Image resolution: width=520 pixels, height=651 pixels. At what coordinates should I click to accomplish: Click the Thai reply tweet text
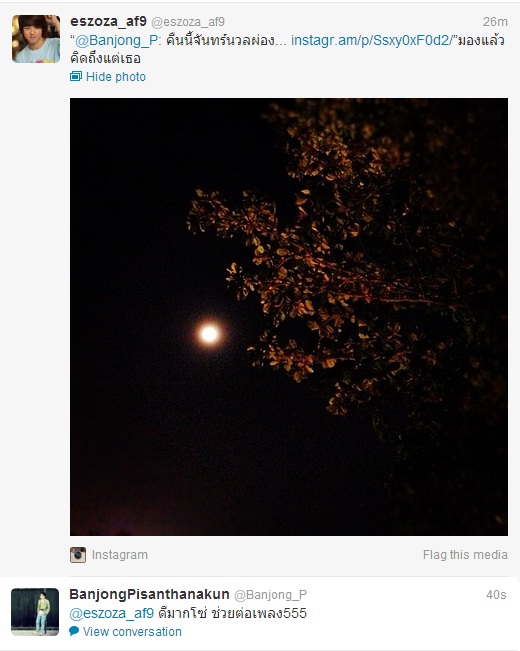click(x=233, y=613)
